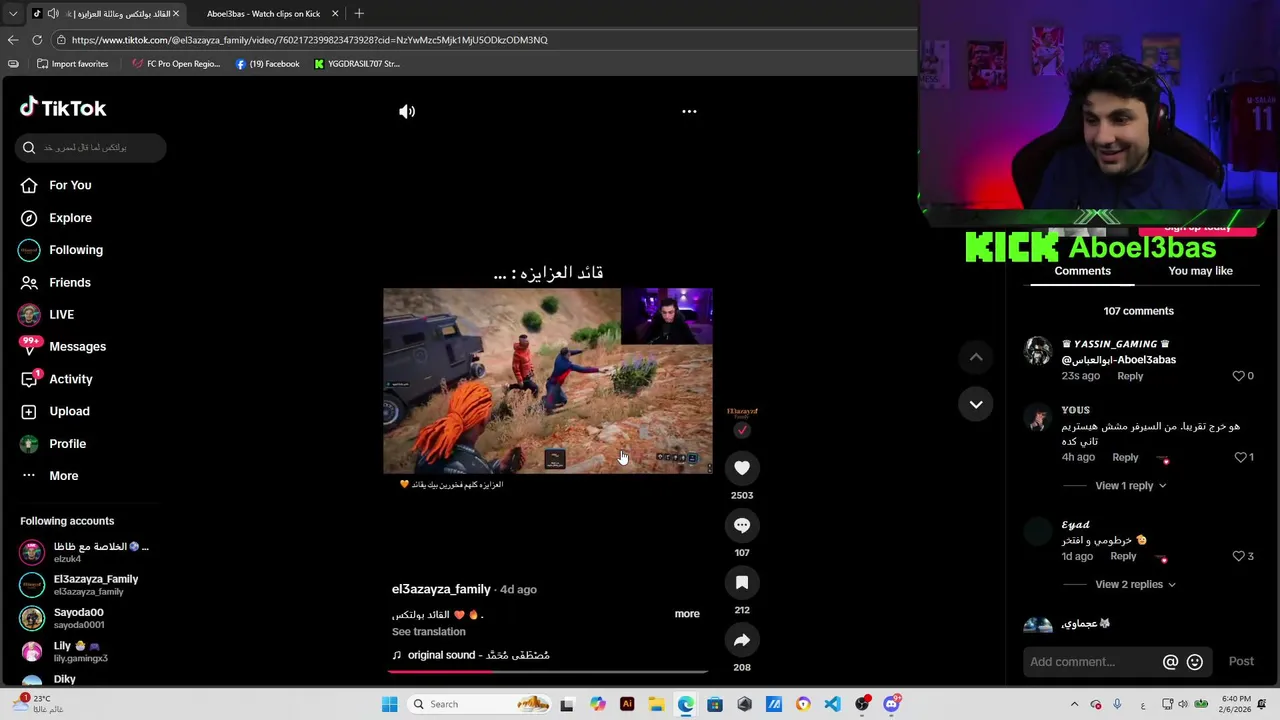Open the YGGDRASIL707 Kick bookmark

coord(356,64)
